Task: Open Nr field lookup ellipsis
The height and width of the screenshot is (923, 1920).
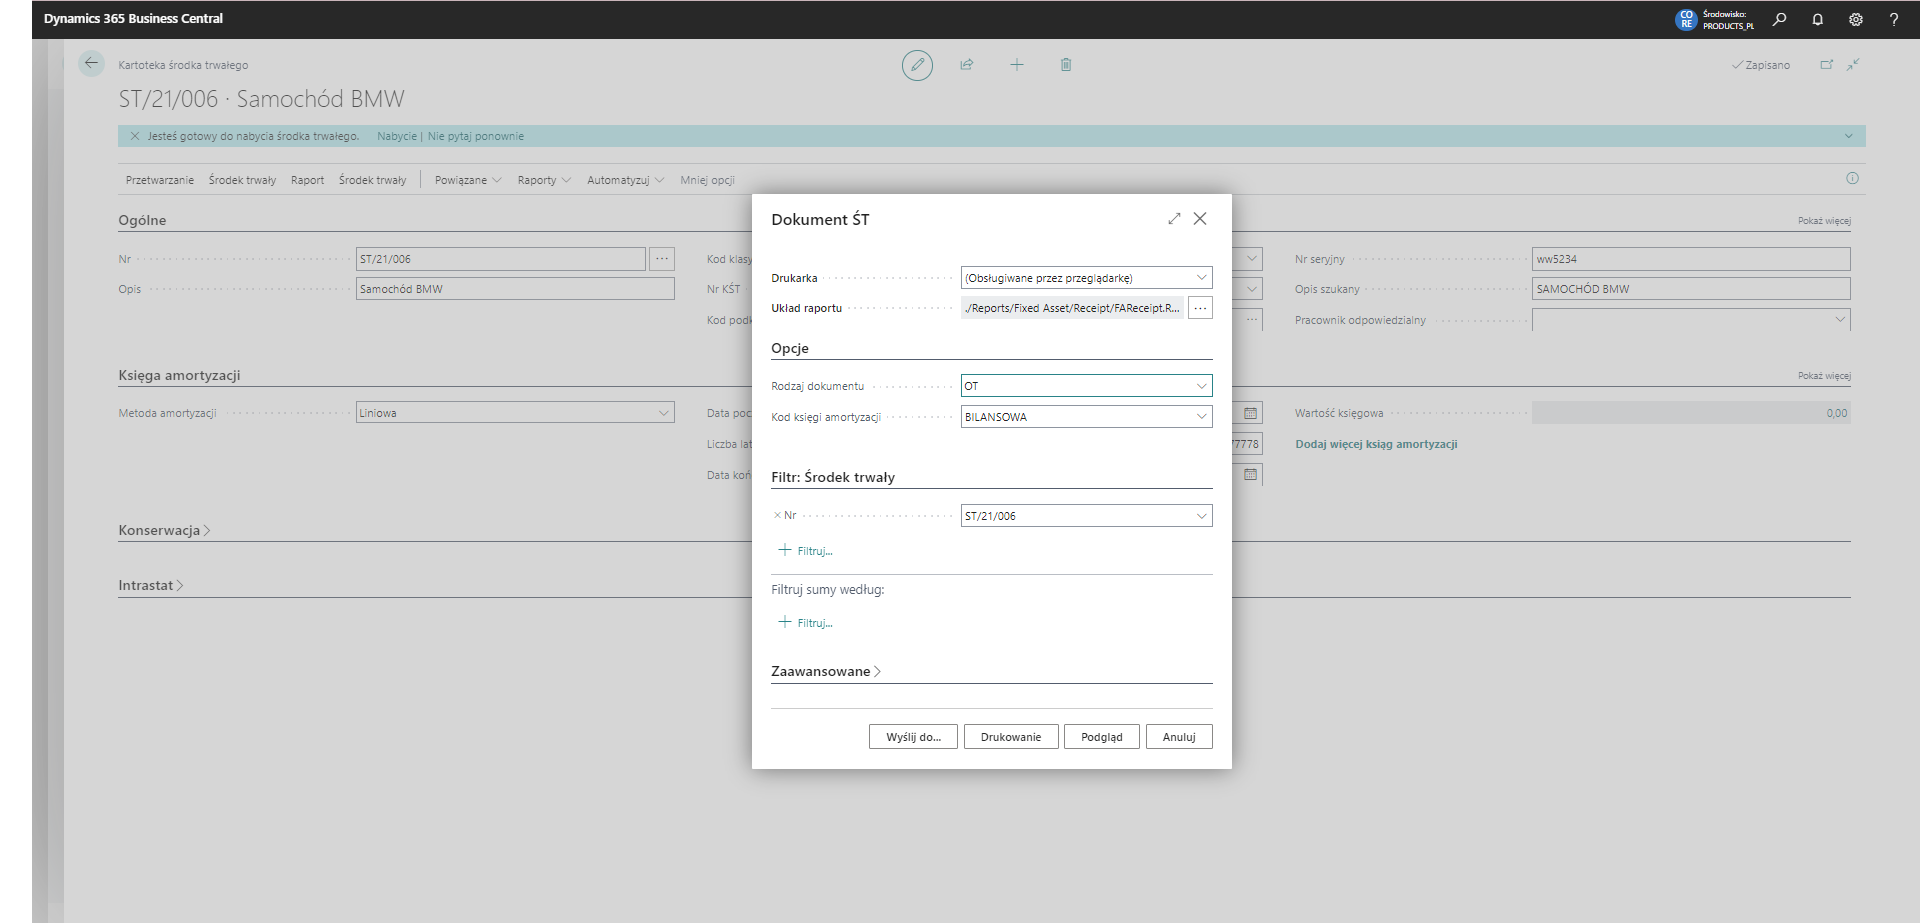Action: 662,259
